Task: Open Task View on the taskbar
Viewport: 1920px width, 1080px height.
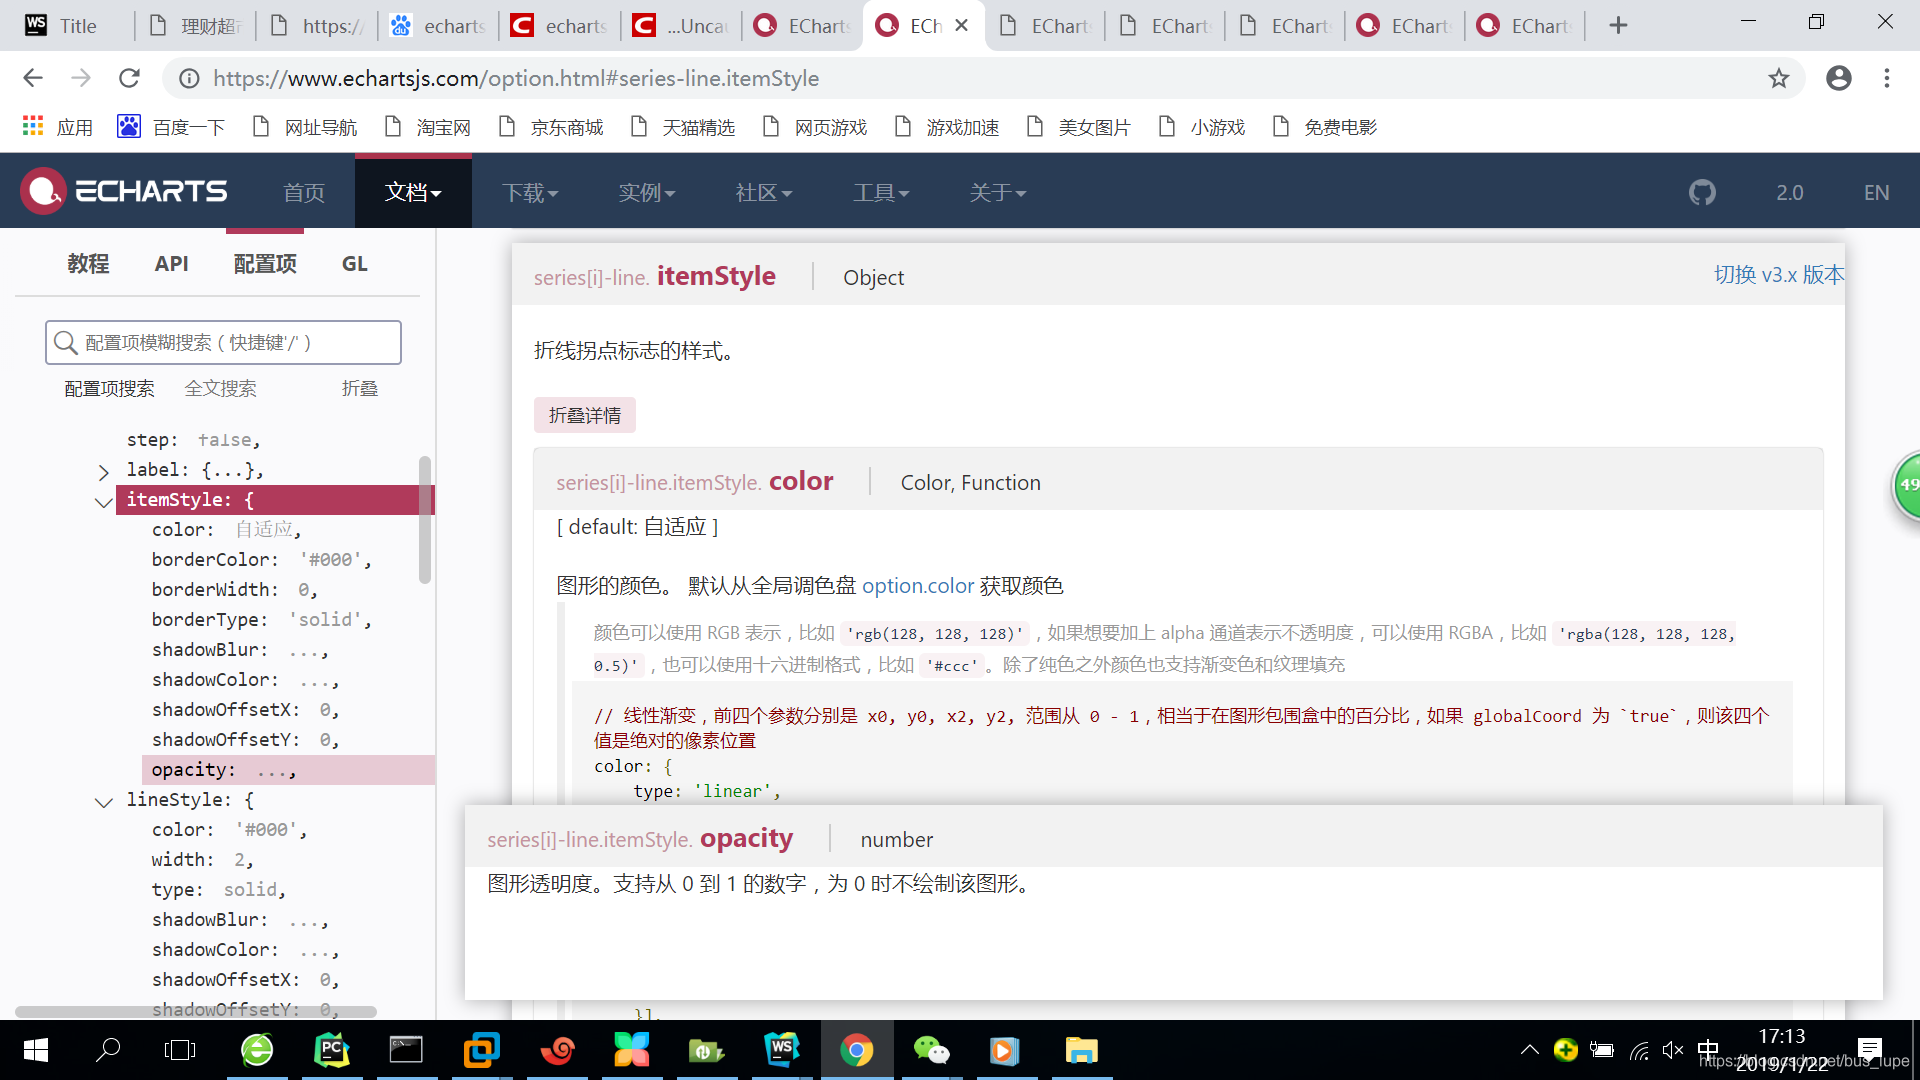Action: (x=180, y=1050)
